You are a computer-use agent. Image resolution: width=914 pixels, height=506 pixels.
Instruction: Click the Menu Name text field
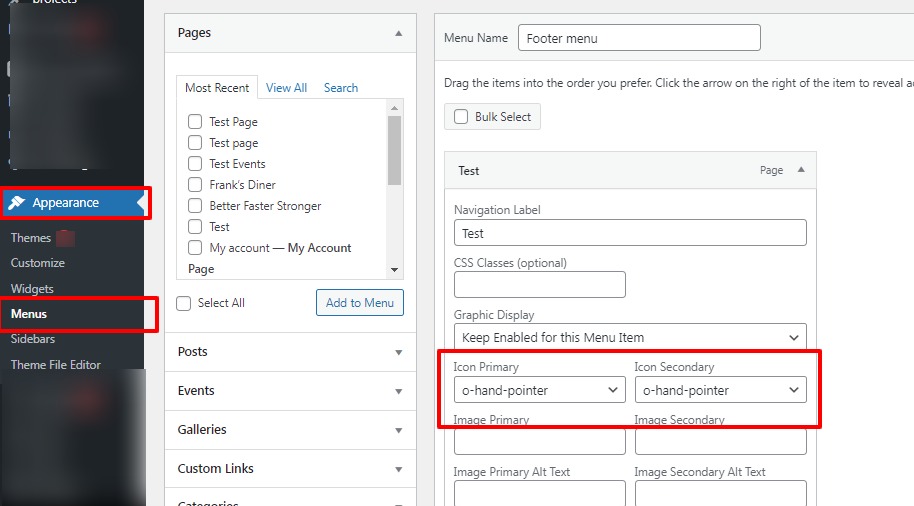coord(639,38)
